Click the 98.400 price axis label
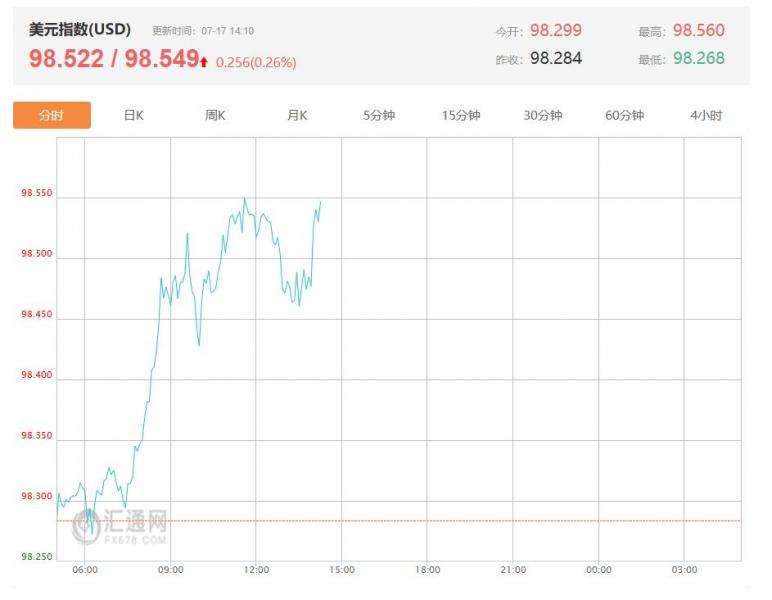 point(37,377)
